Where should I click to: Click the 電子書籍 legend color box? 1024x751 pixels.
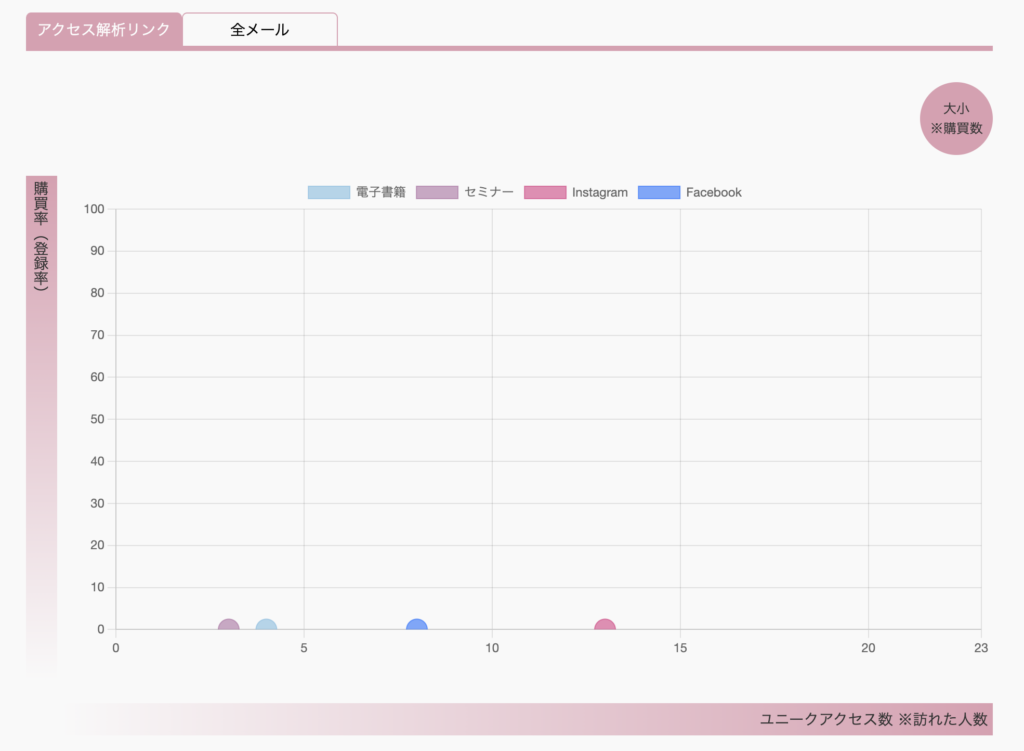point(328,192)
